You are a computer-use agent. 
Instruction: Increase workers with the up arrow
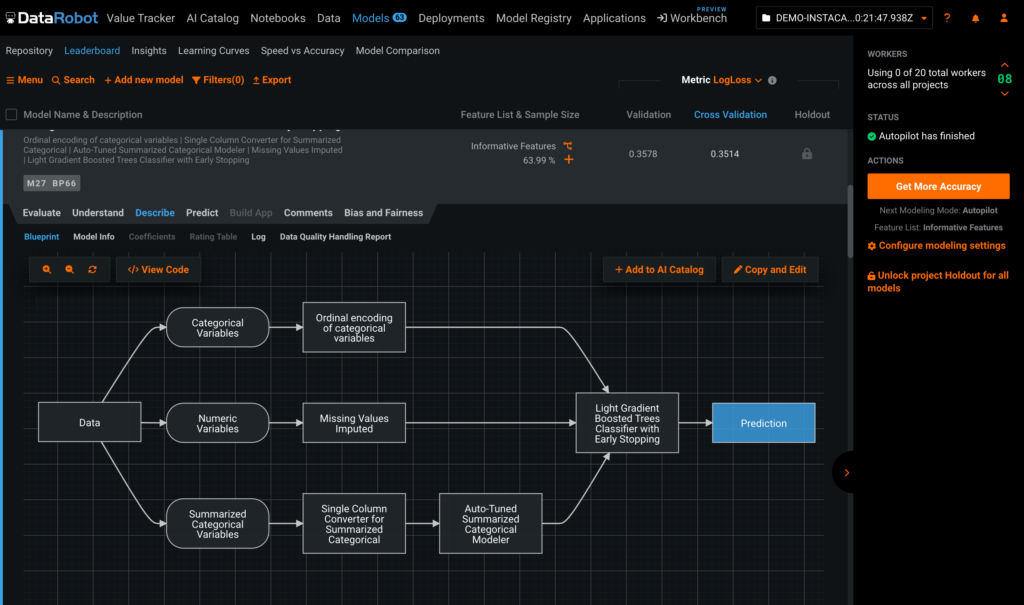pyautogui.click(x=1004, y=65)
